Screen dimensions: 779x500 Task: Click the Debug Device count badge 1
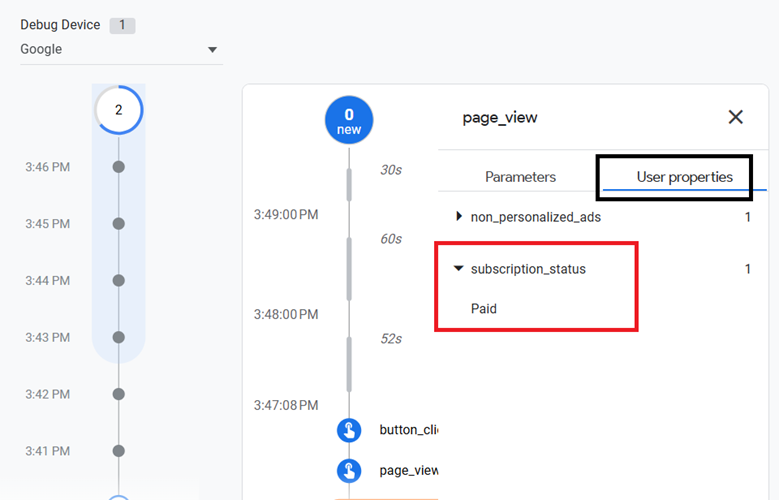(x=122, y=25)
